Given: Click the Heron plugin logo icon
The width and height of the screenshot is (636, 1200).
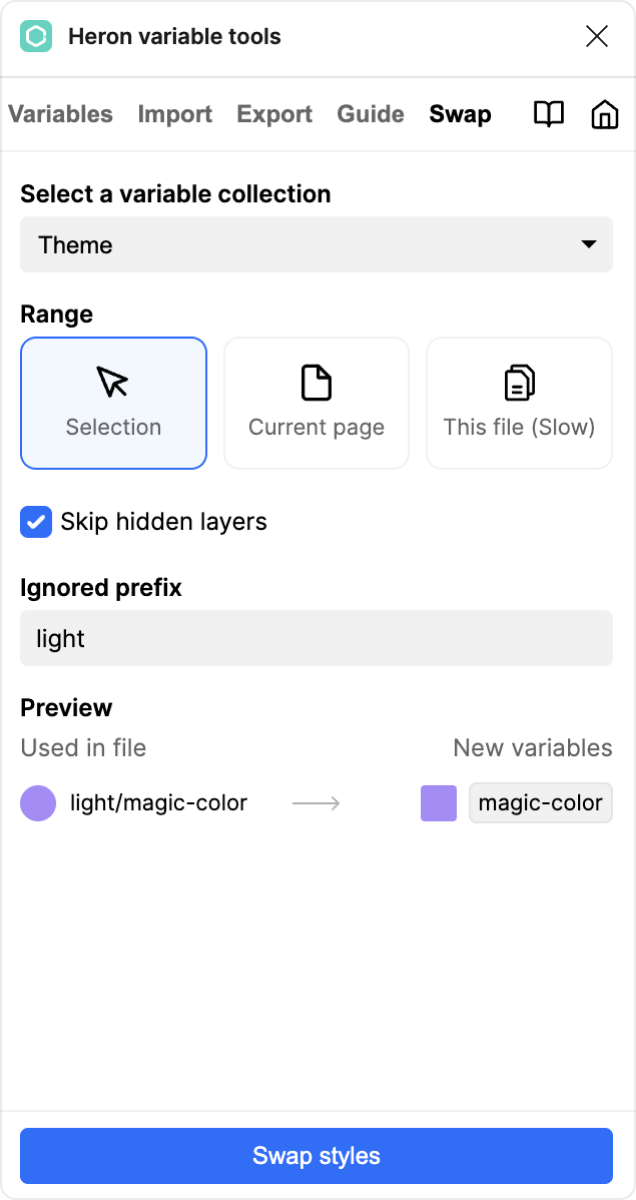Looking at the screenshot, I should coord(37,37).
